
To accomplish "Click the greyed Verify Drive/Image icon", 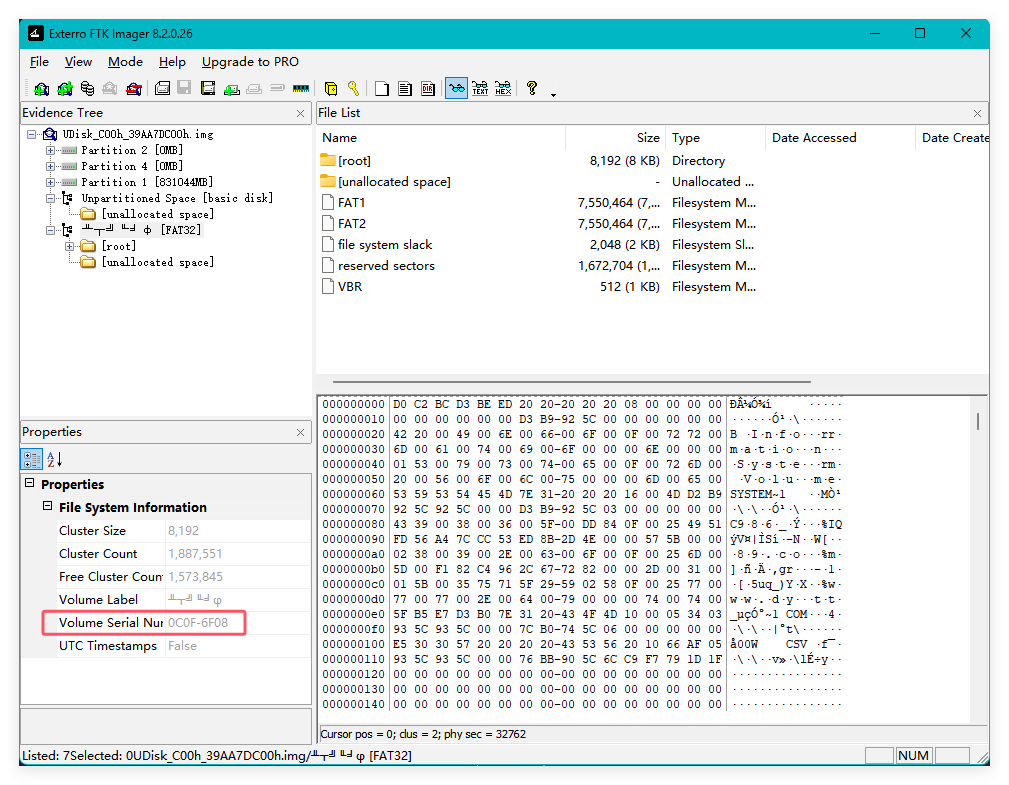I will click(x=277, y=89).
